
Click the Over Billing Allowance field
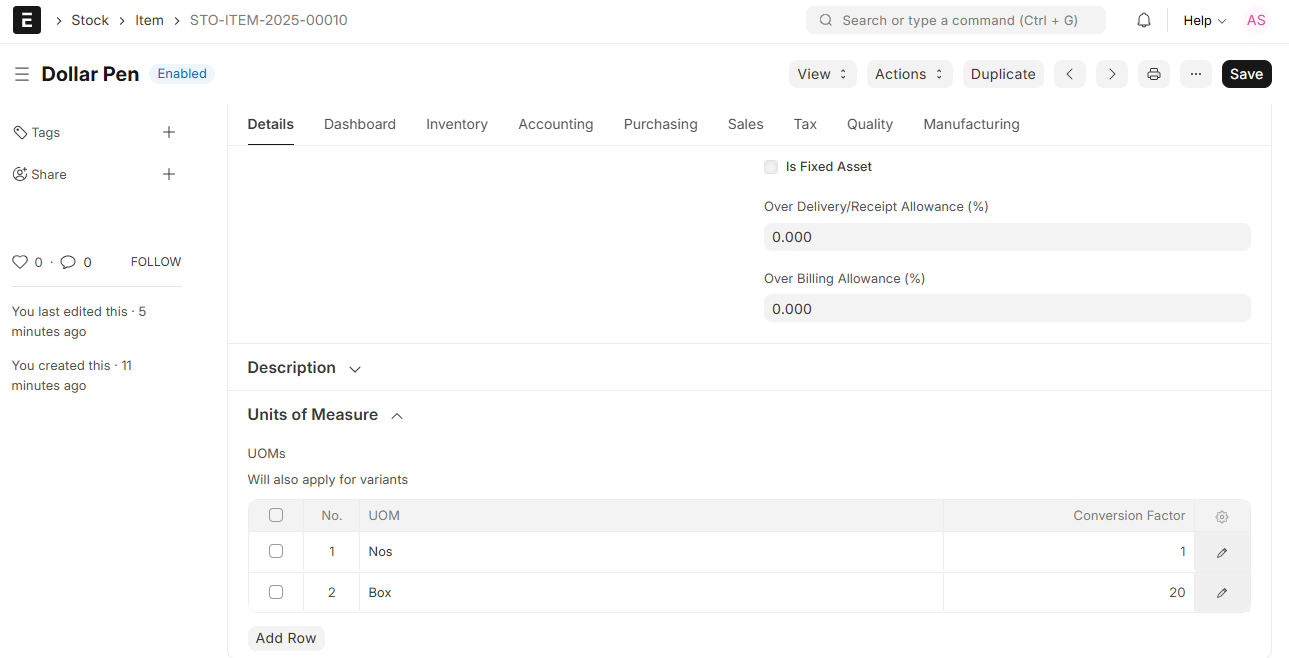click(1006, 309)
